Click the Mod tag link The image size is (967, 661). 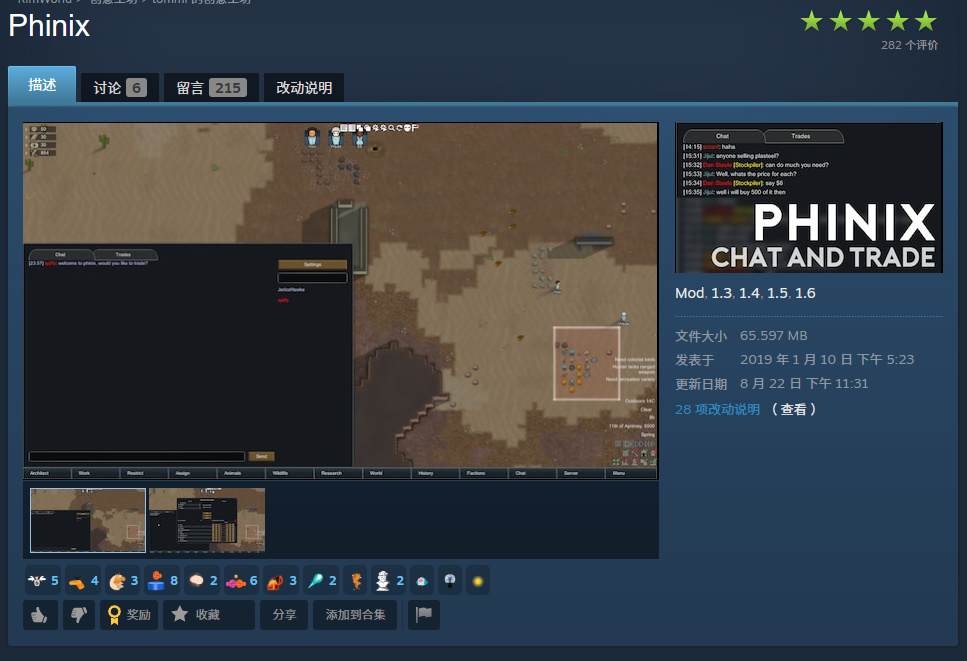(689, 293)
